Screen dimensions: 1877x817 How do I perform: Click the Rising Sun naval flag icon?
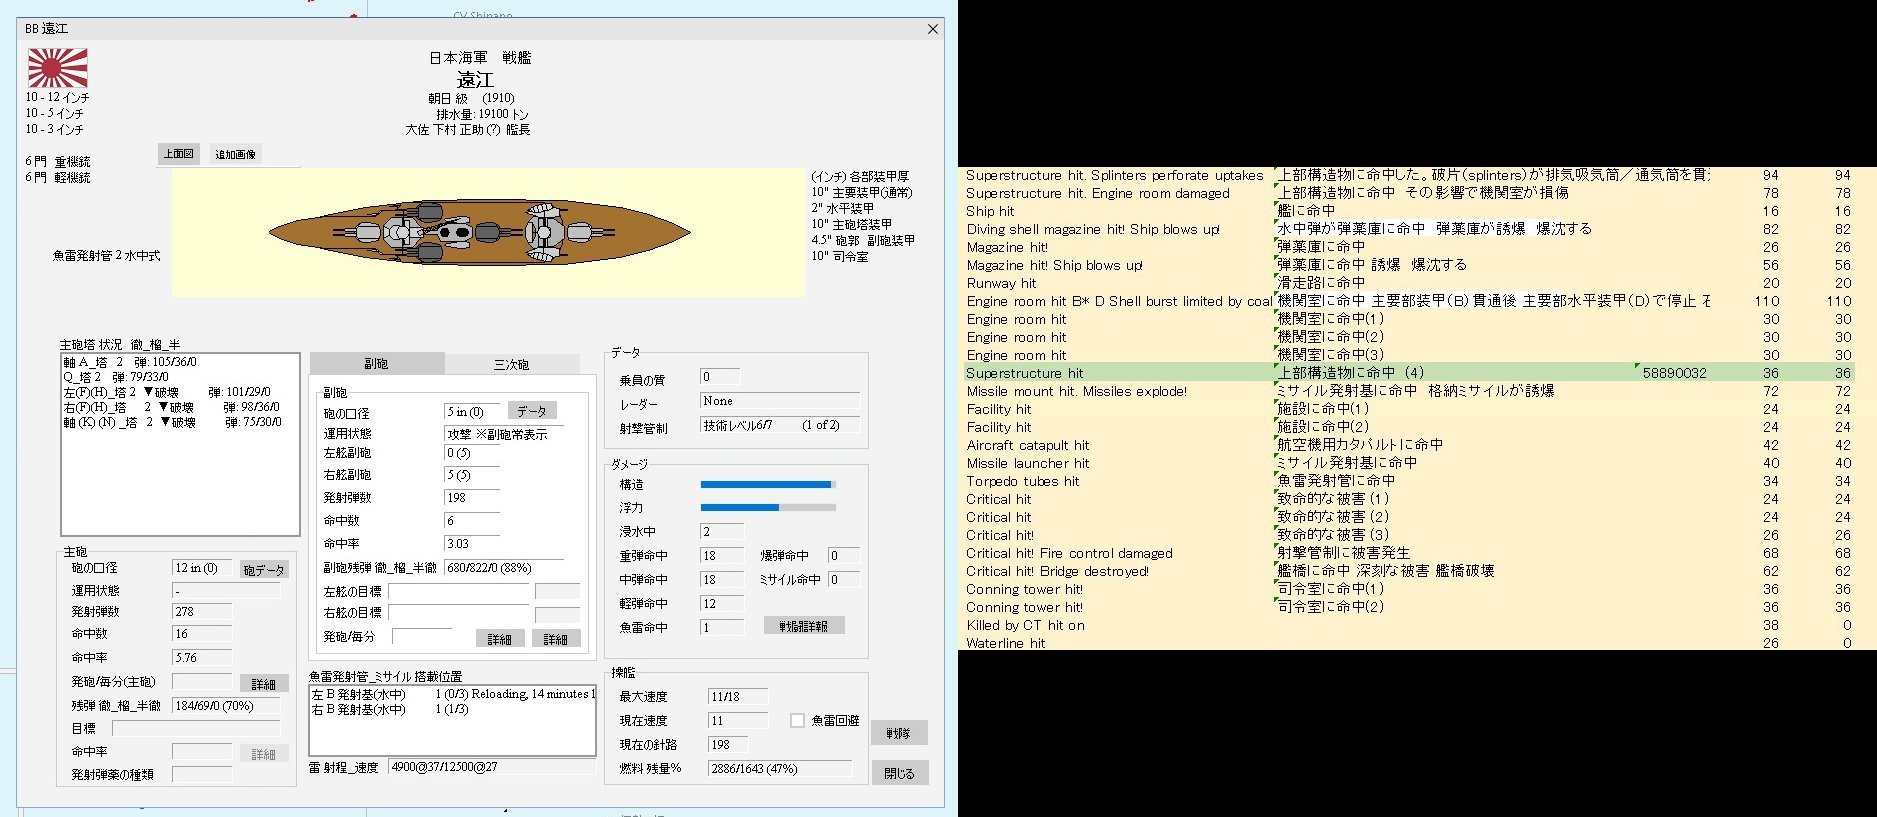click(x=57, y=68)
